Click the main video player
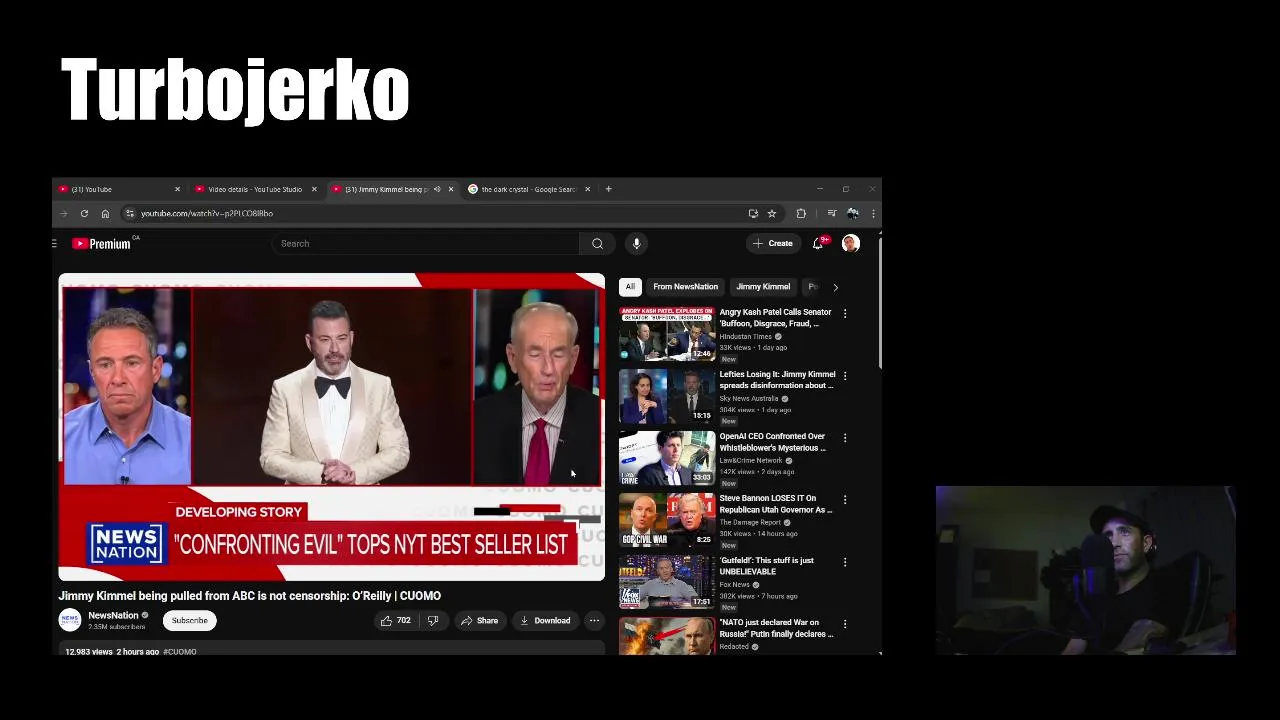The height and width of the screenshot is (720, 1280). (x=332, y=427)
